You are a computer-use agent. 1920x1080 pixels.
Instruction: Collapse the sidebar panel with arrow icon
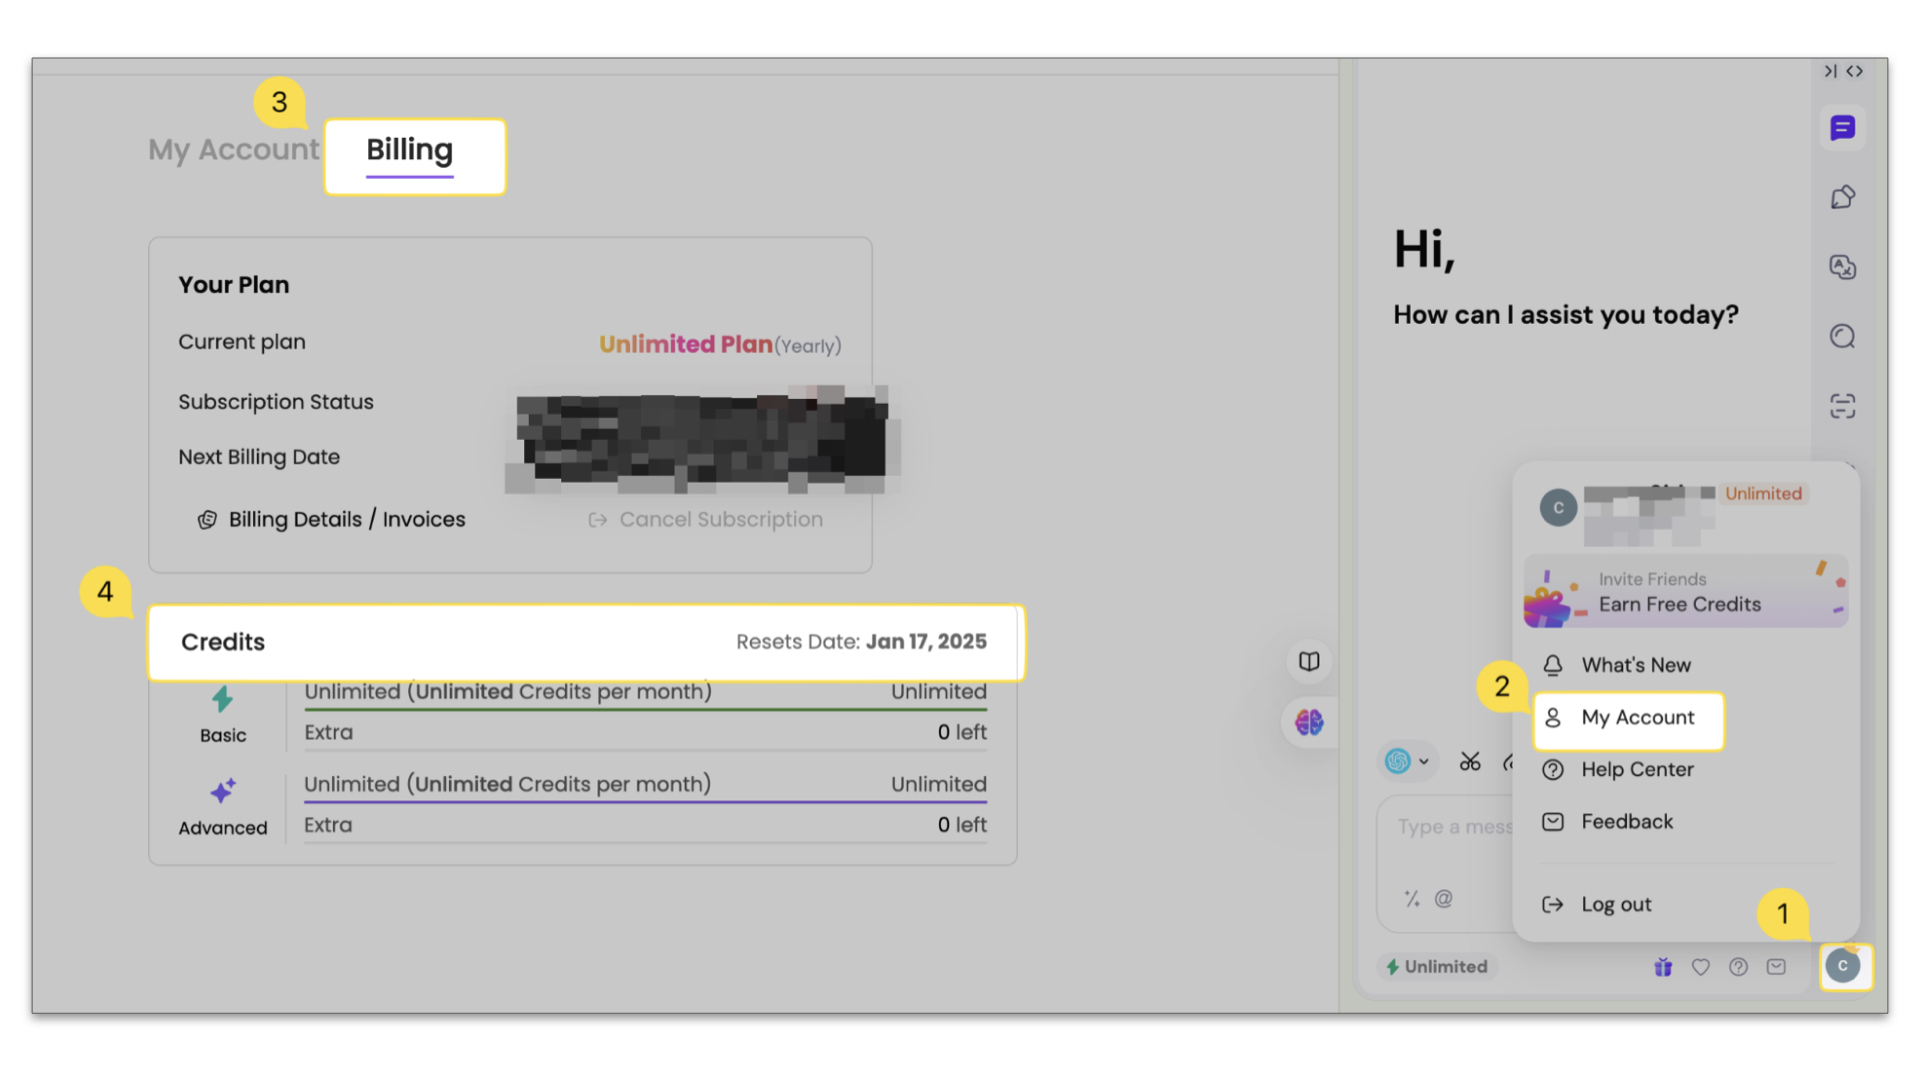click(1830, 71)
